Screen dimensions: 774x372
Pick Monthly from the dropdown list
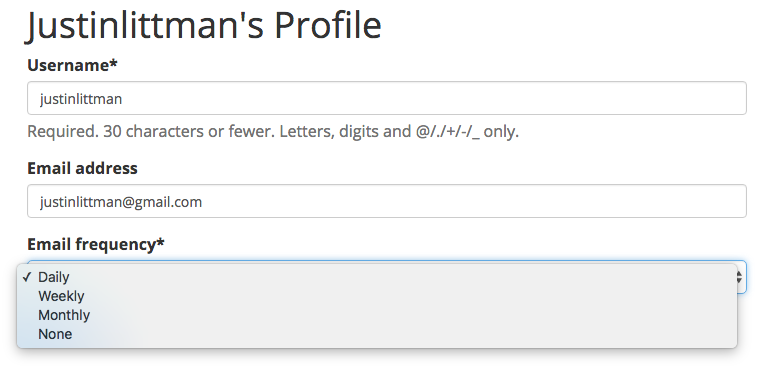64,315
